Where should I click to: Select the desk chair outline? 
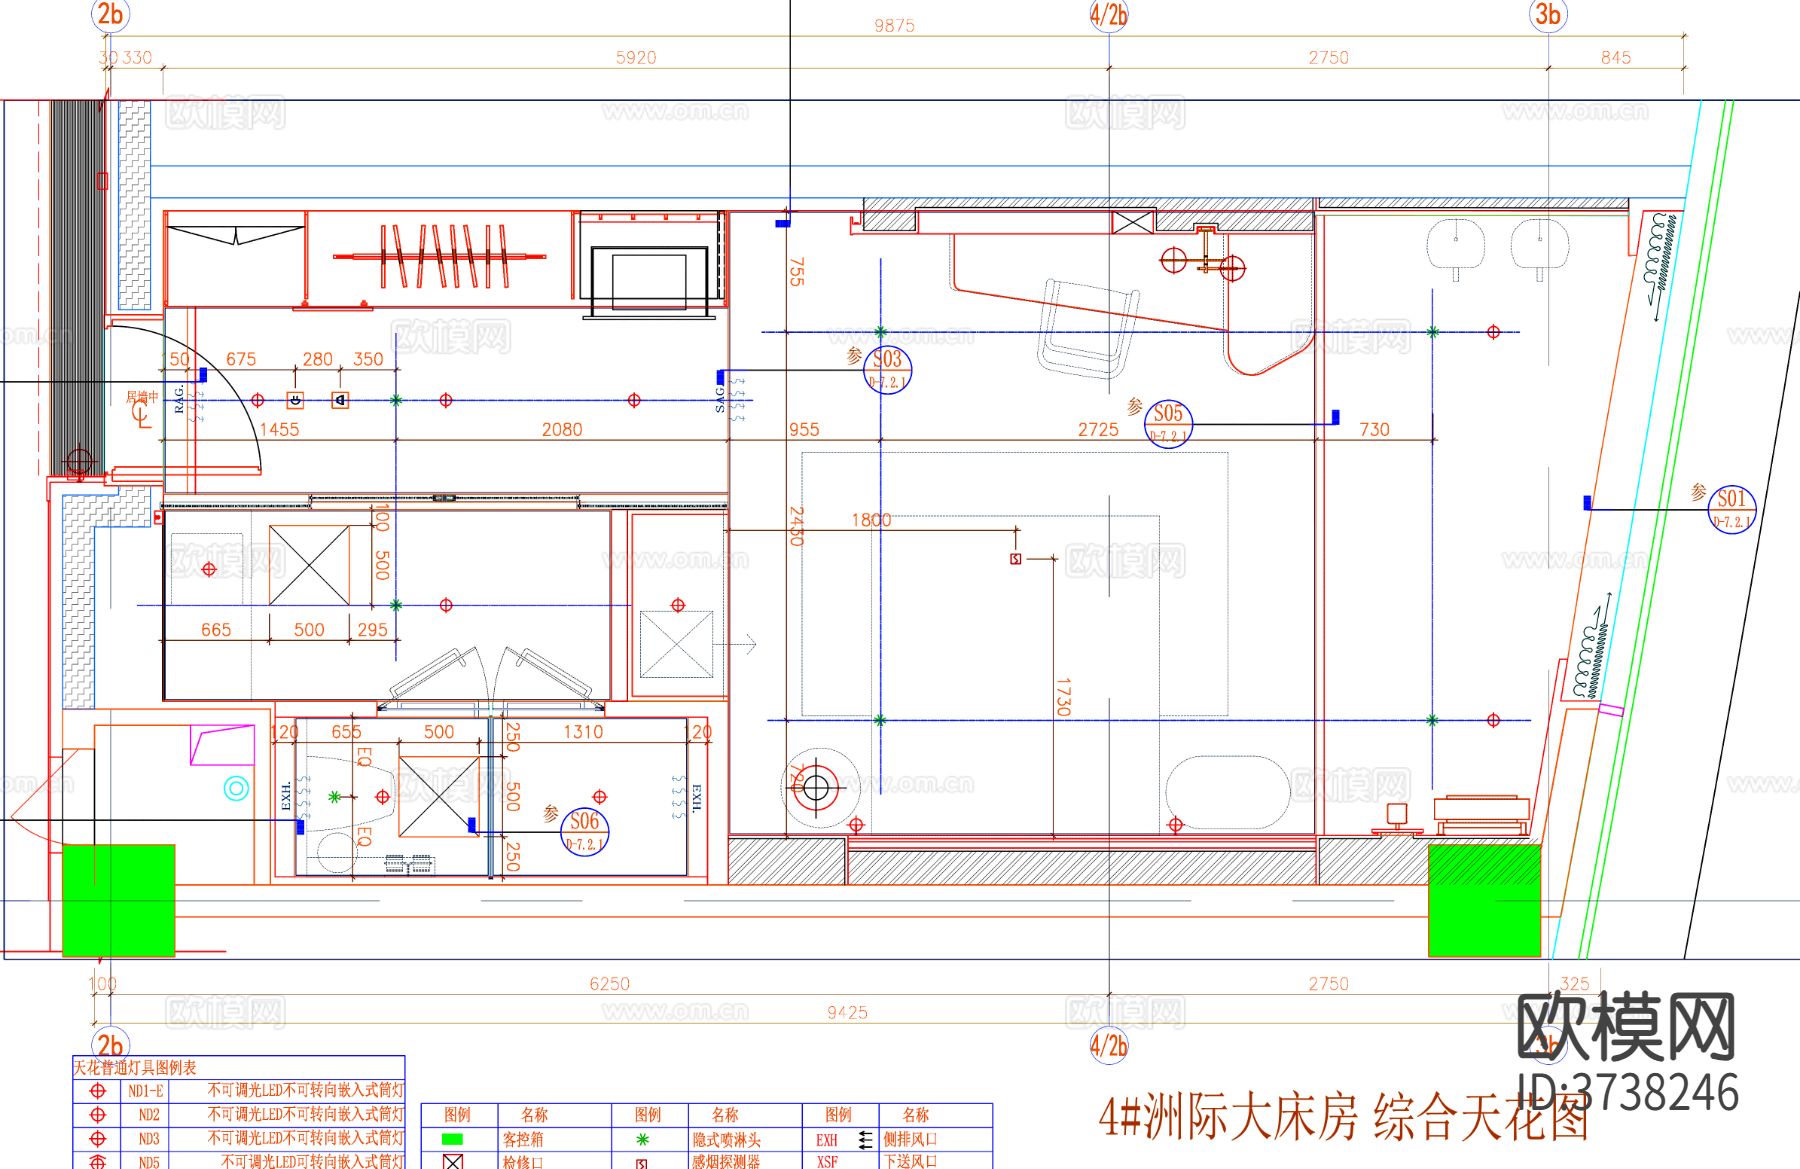coord(1088,328)
